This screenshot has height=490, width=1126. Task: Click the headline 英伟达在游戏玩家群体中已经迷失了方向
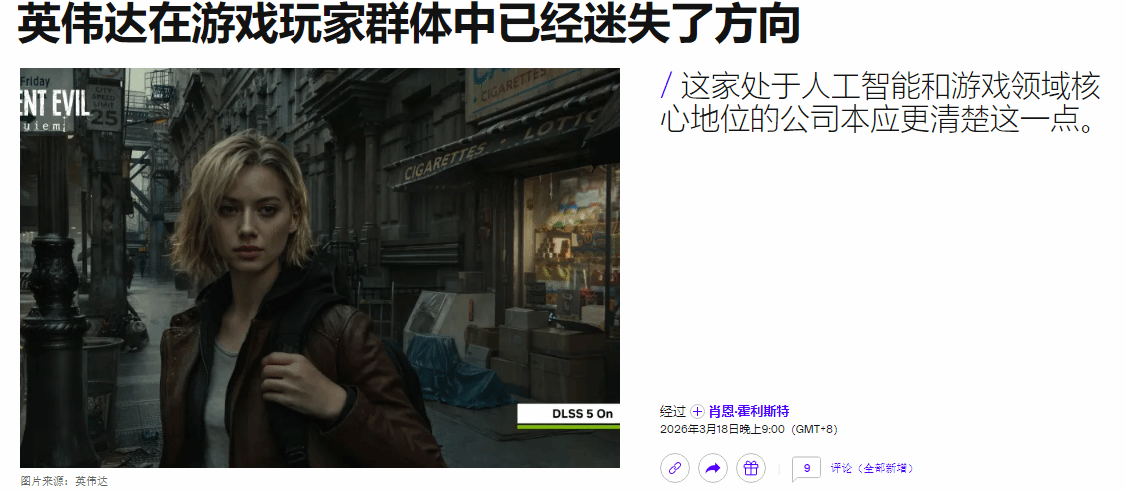(x=409, y=25)
